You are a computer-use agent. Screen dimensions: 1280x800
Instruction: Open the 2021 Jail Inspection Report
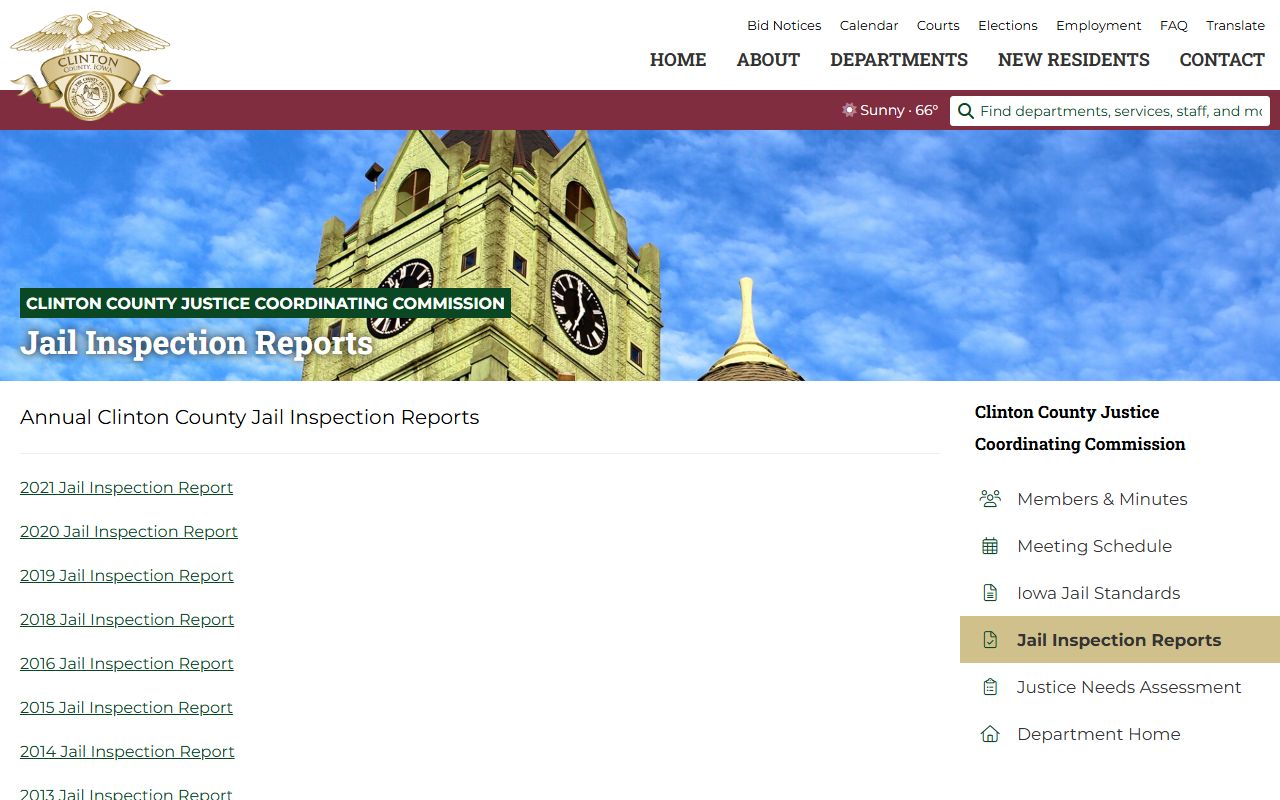pos(126,488)
